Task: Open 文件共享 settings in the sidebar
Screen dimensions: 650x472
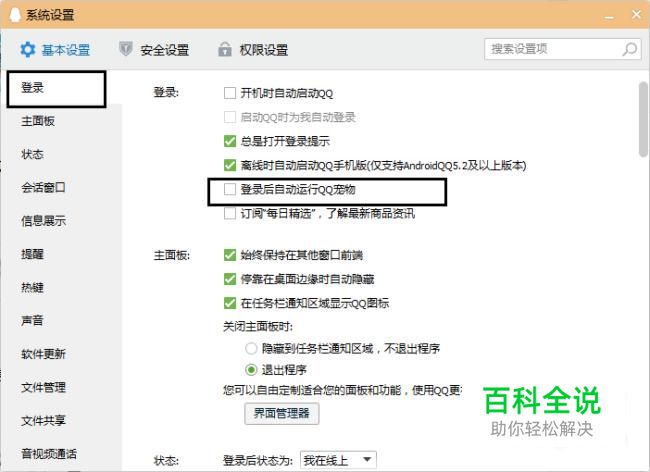Action: pyautogui.click(x=44, y=420)
